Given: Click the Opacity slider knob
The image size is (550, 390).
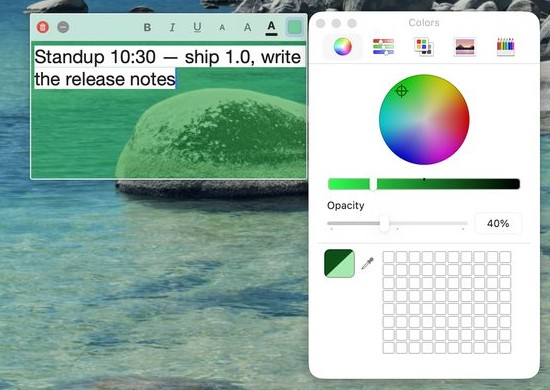Looking at the screenshot, I should [385, 223].
